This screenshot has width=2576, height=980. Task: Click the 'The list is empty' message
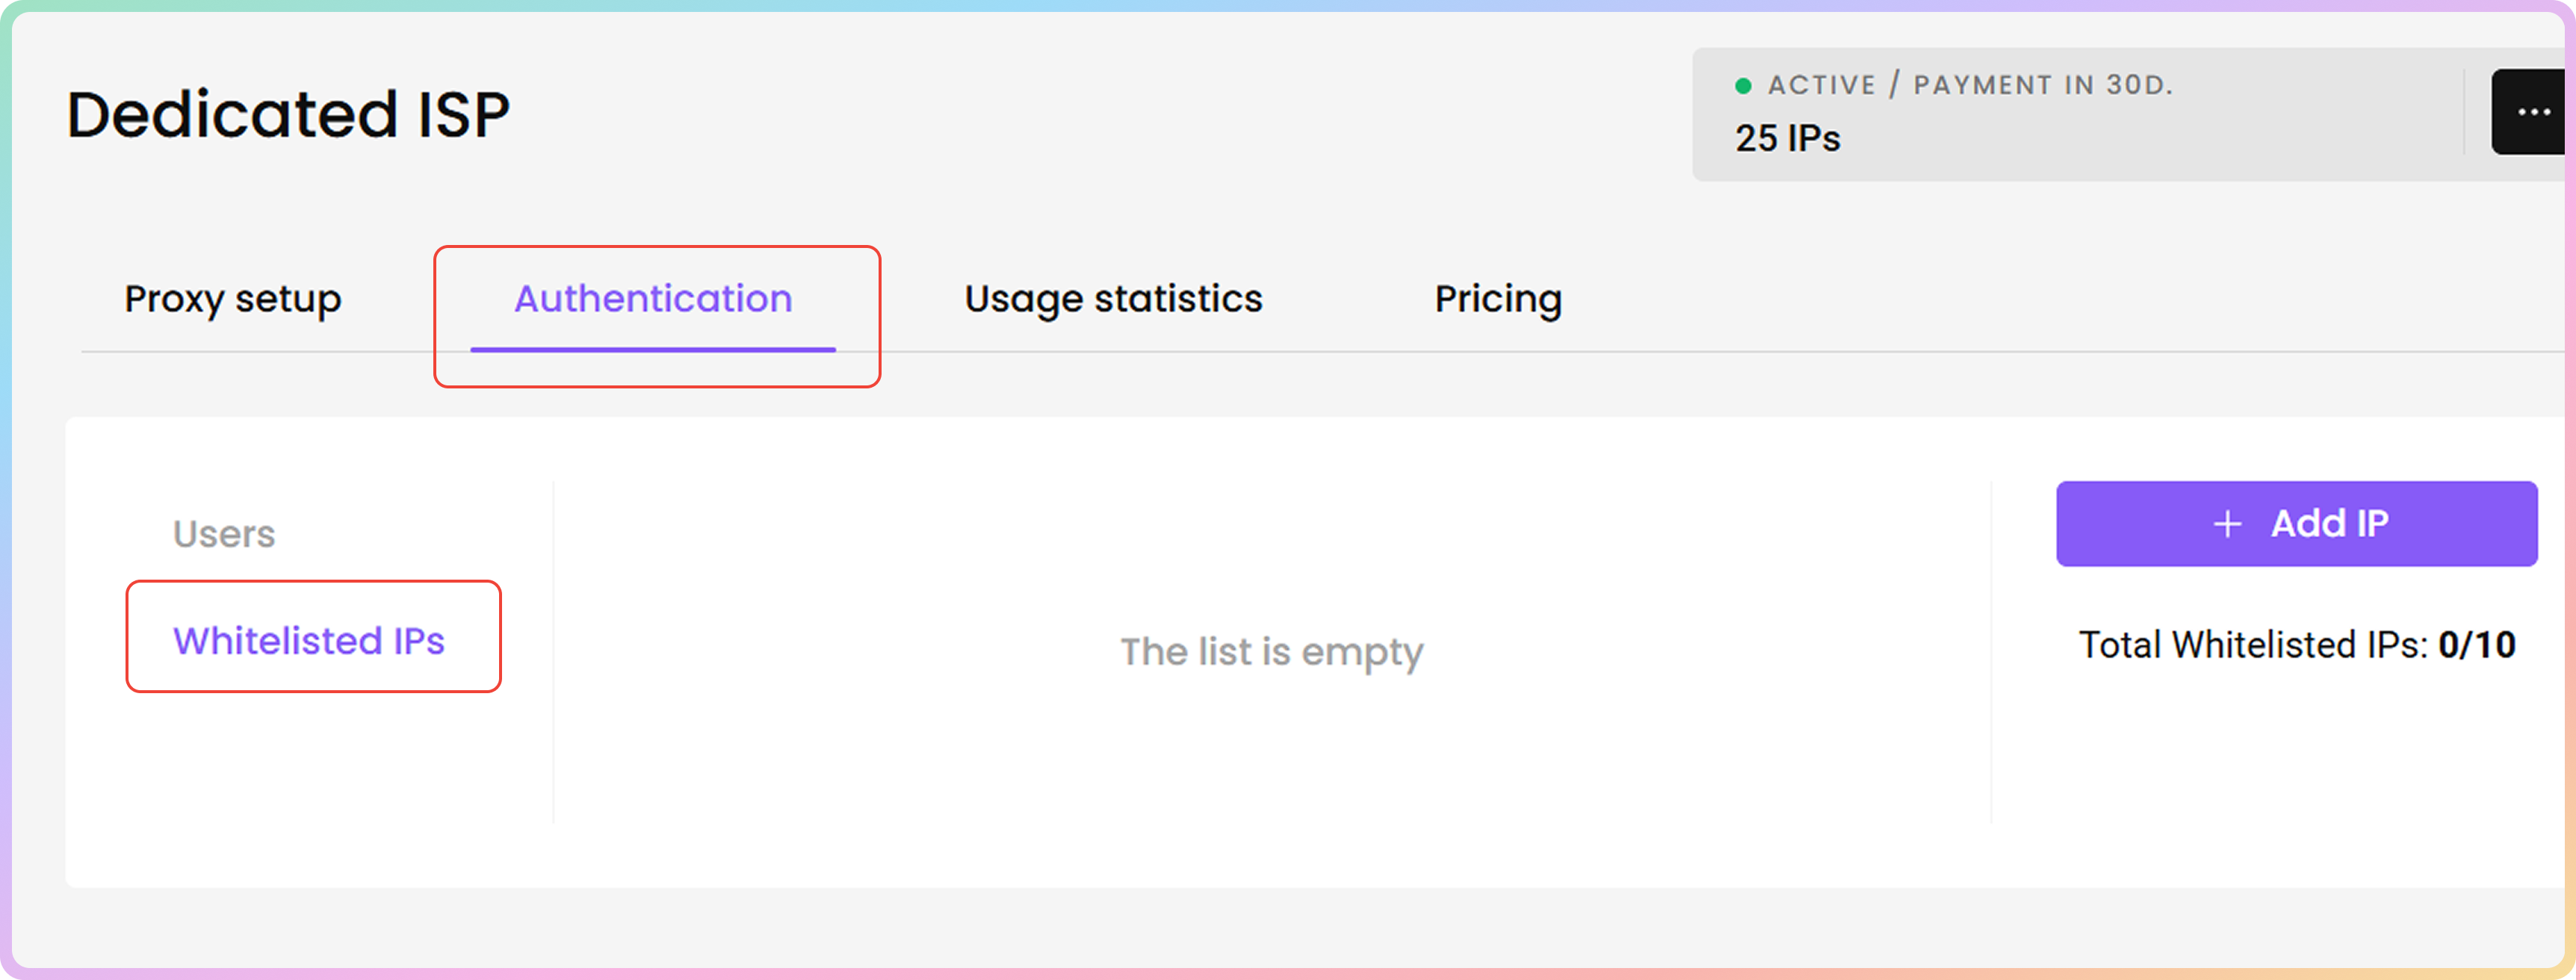coord(1271,652)
